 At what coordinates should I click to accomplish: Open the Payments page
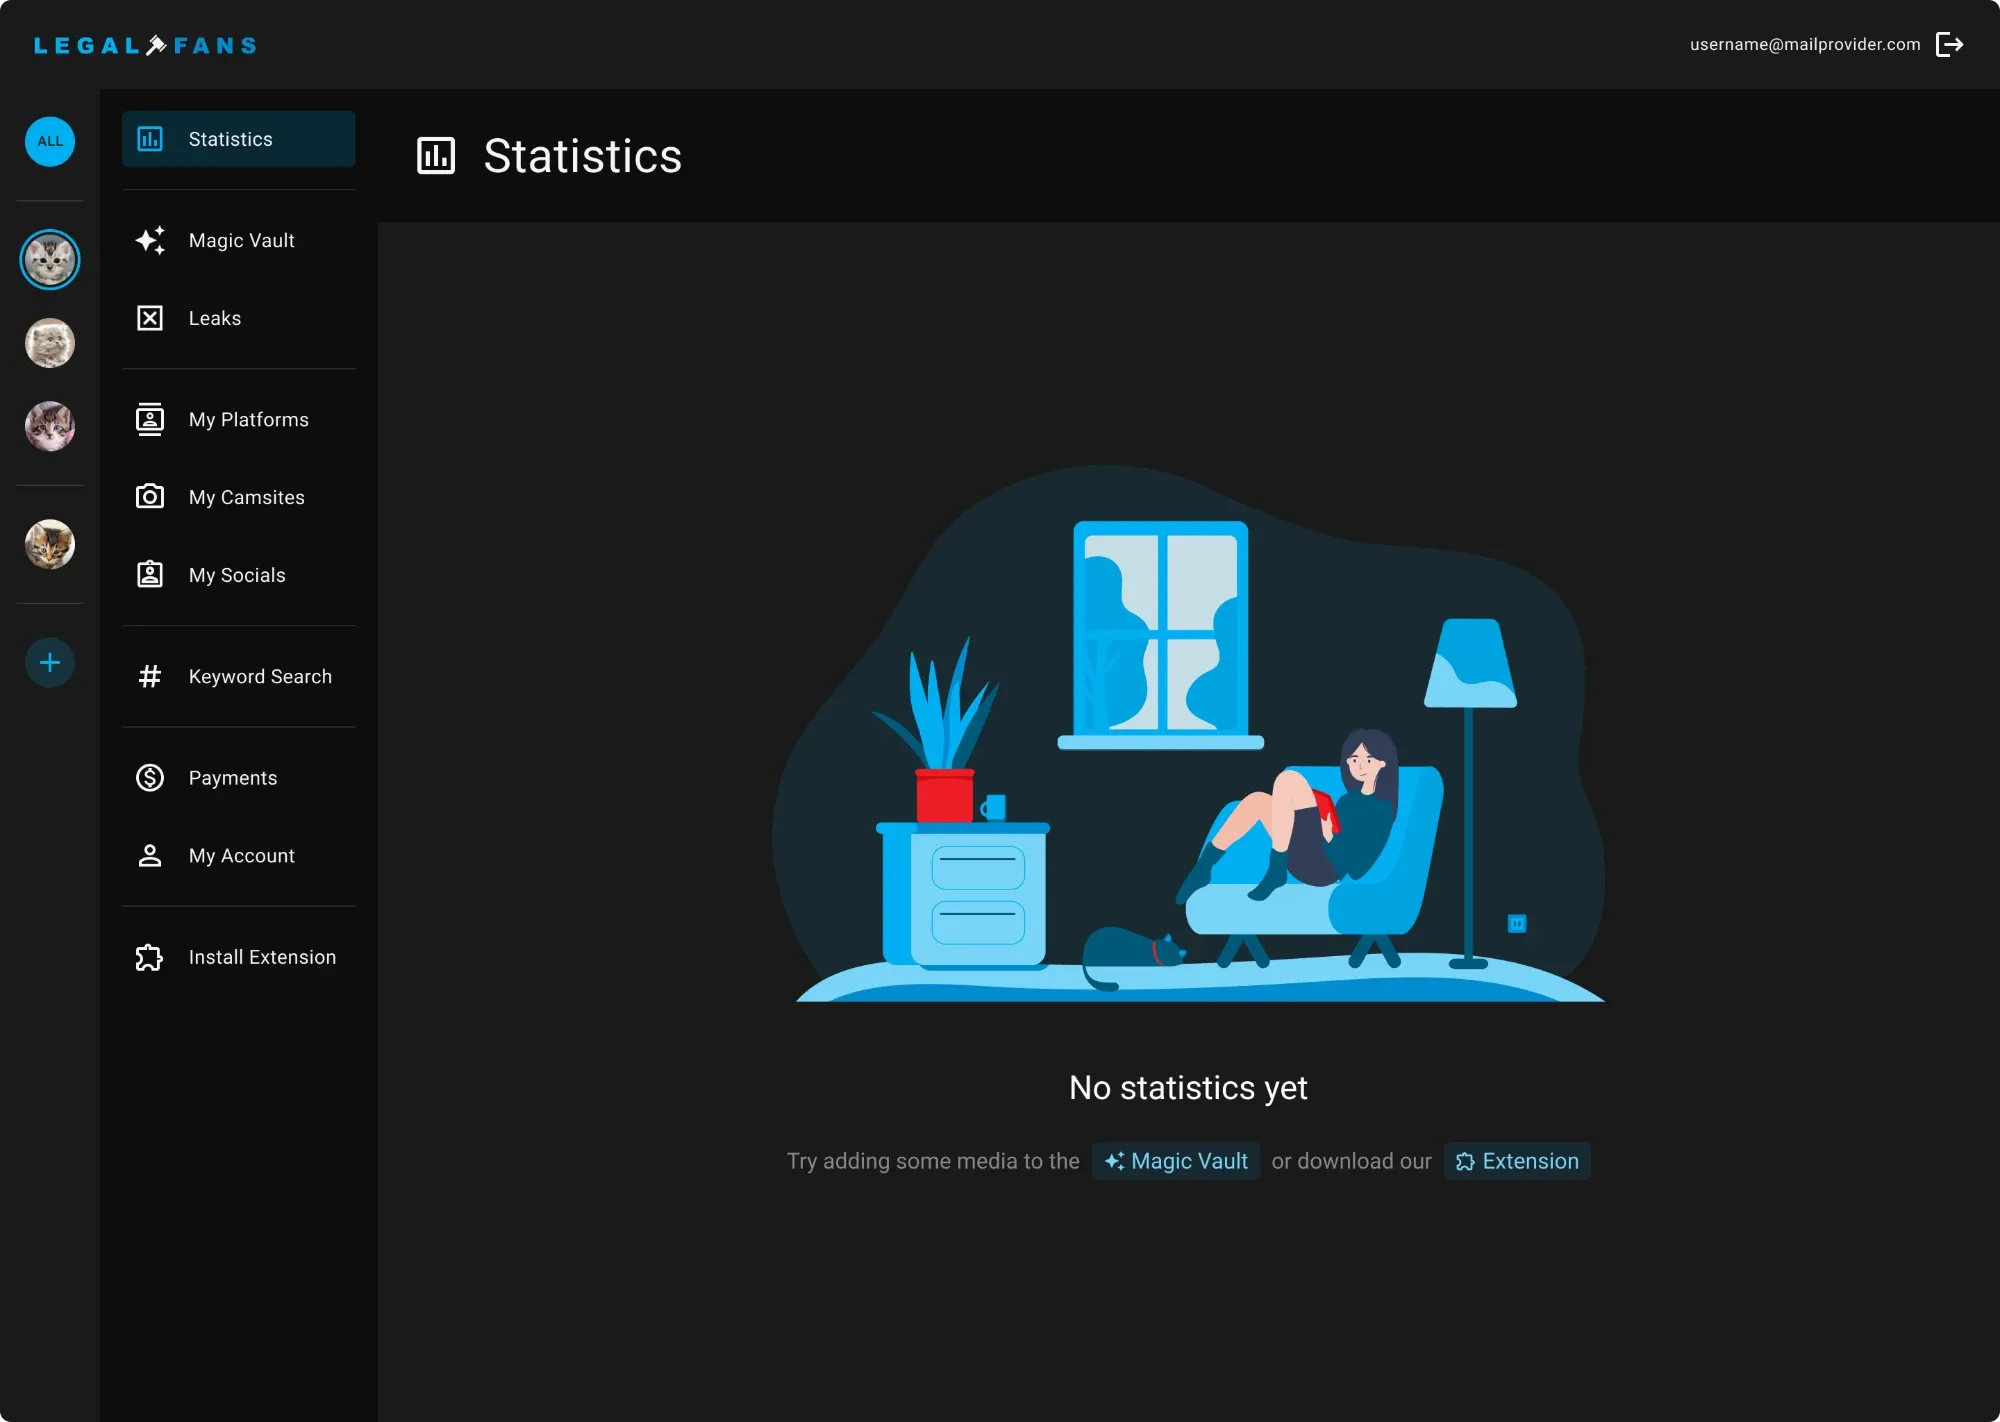(238, 777)
